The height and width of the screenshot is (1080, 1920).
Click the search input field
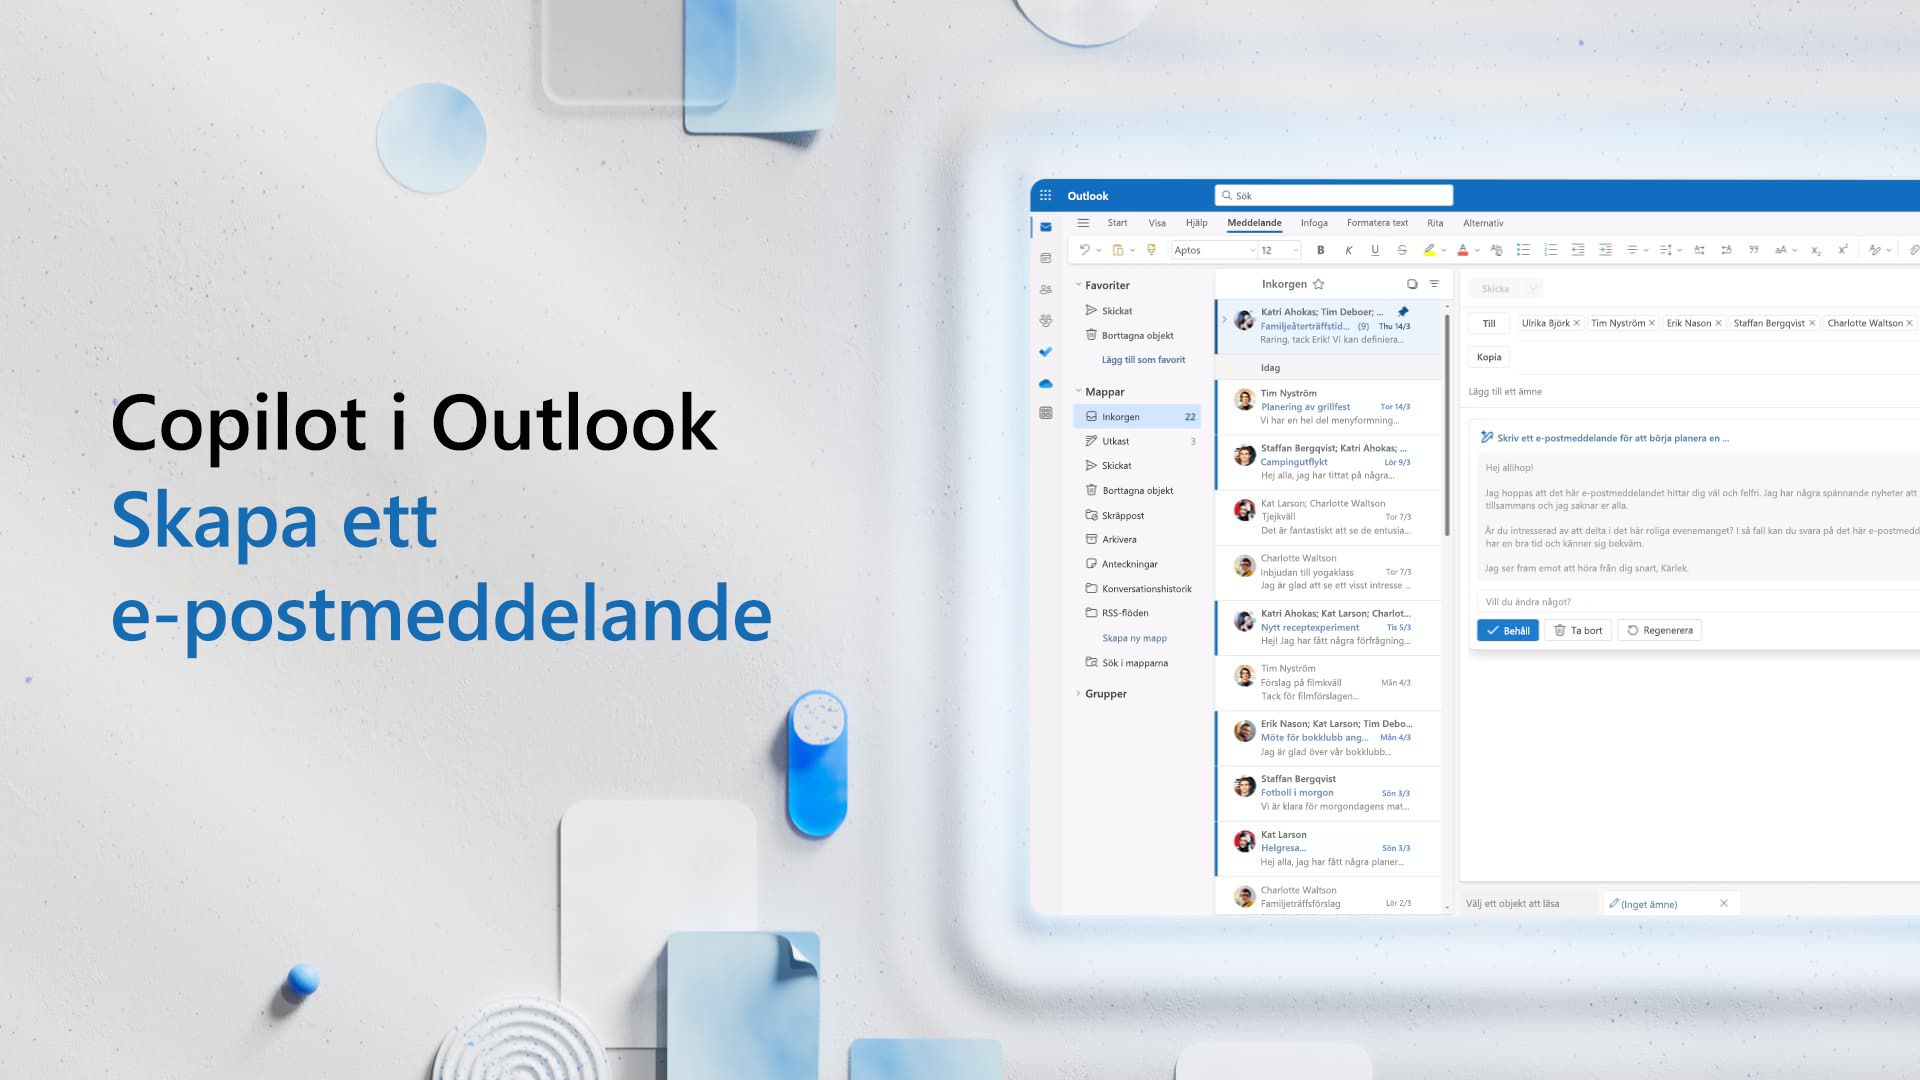point(1333,195)
